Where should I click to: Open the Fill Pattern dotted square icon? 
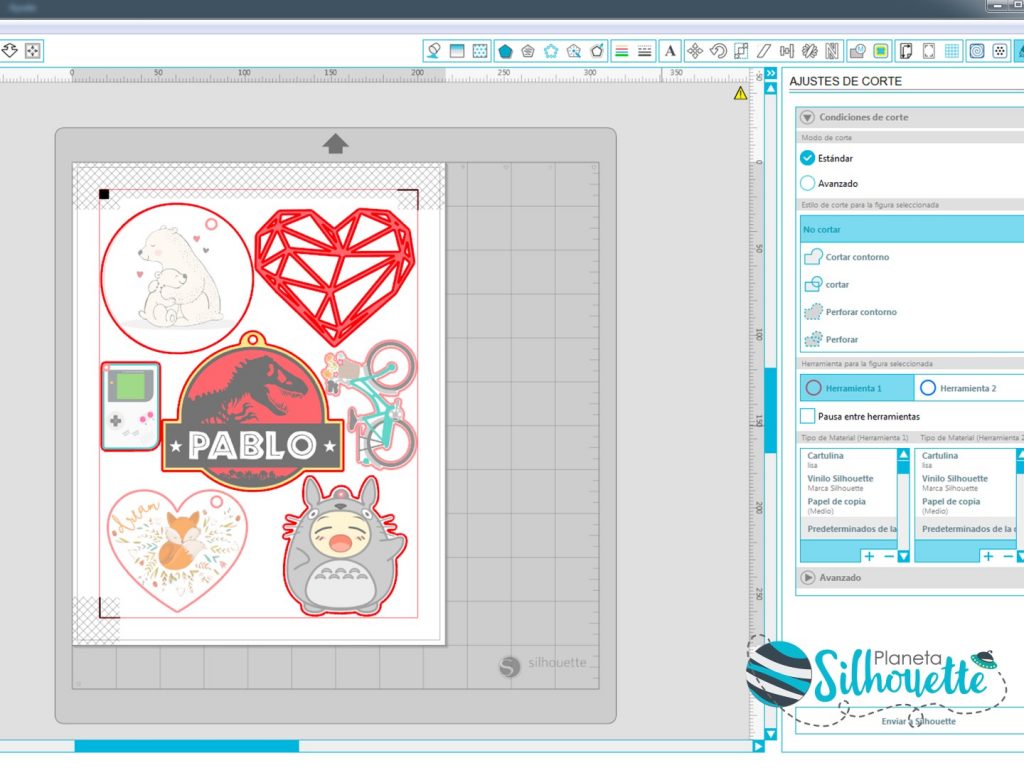(x=480, y=51)
